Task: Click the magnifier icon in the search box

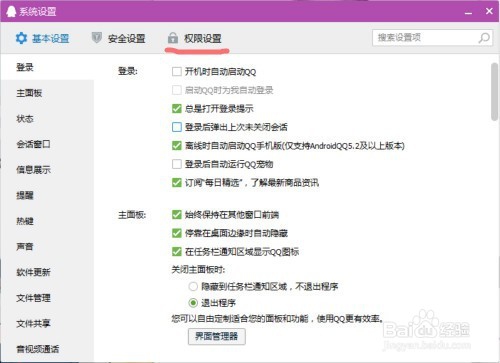Action: [x=484, y=38]
